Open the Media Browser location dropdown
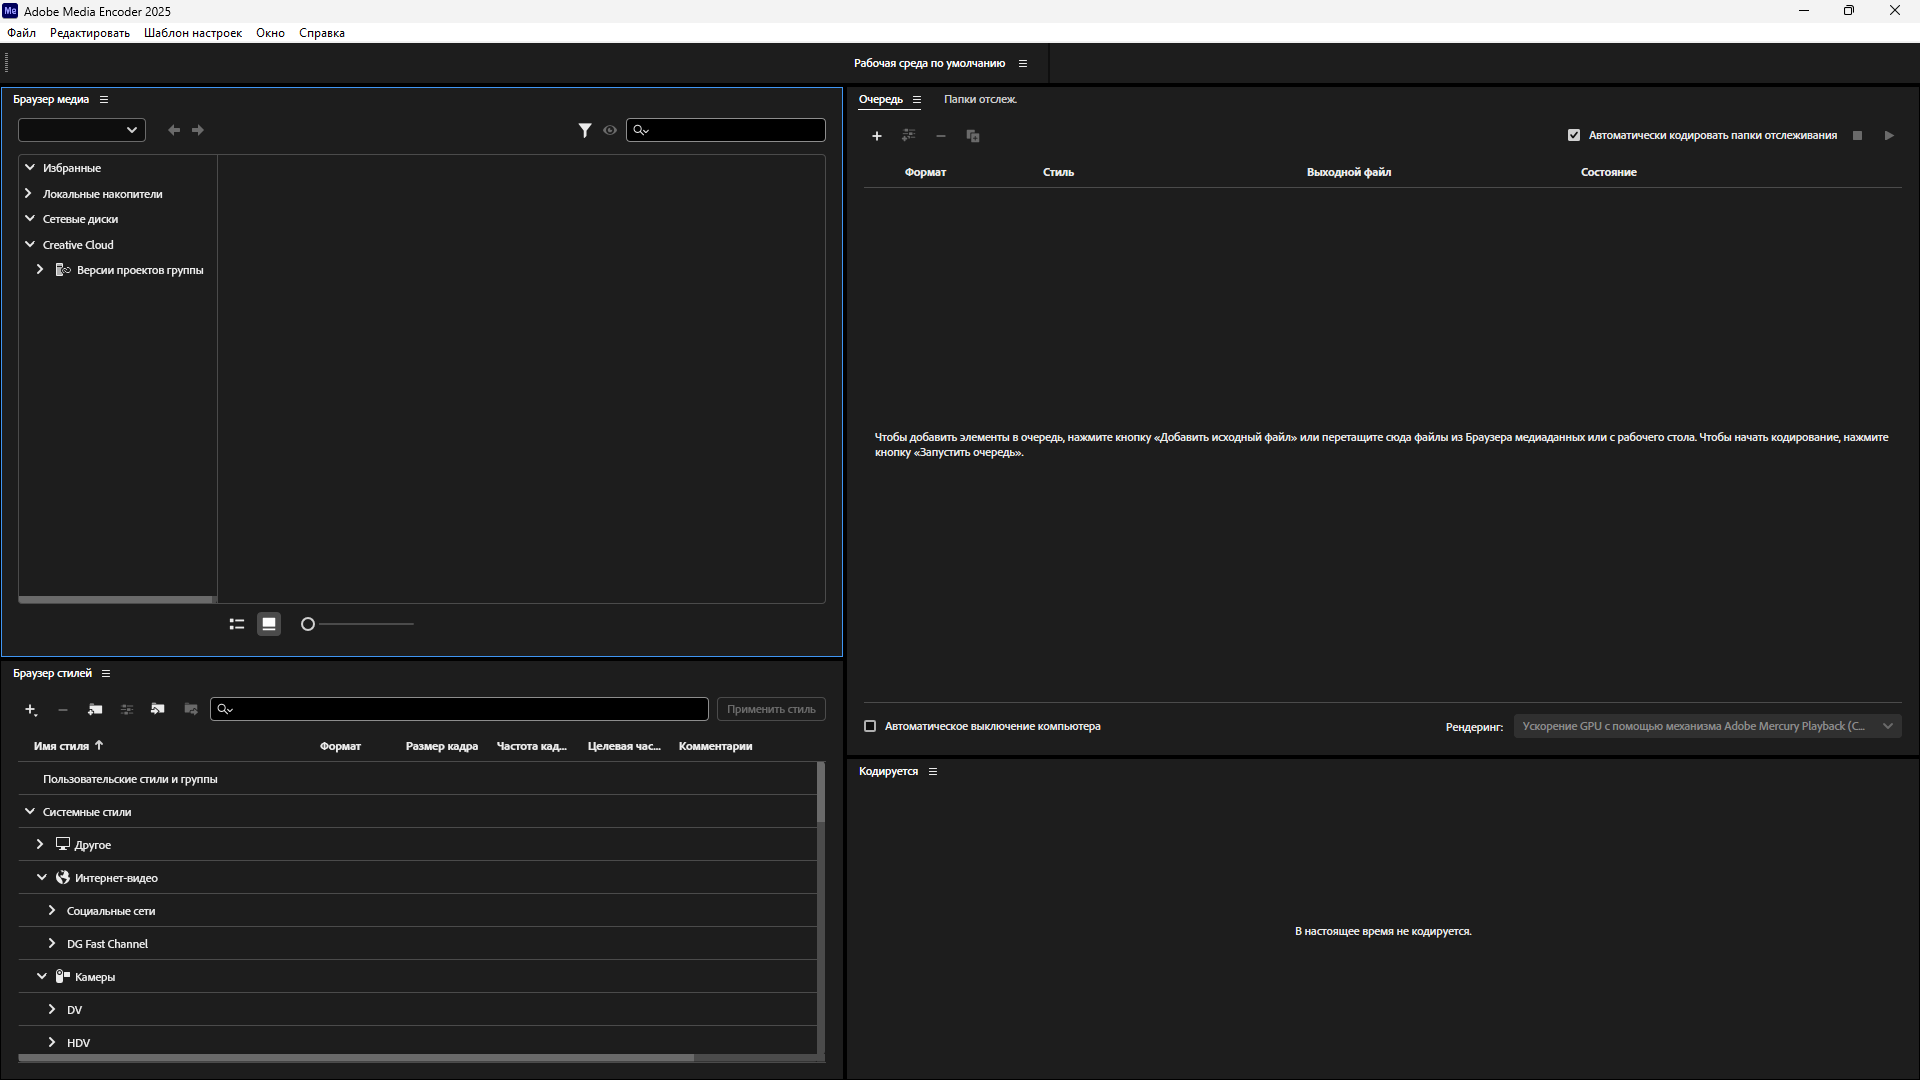This screenshot has height=1080, width=1920. click(82, 130)
